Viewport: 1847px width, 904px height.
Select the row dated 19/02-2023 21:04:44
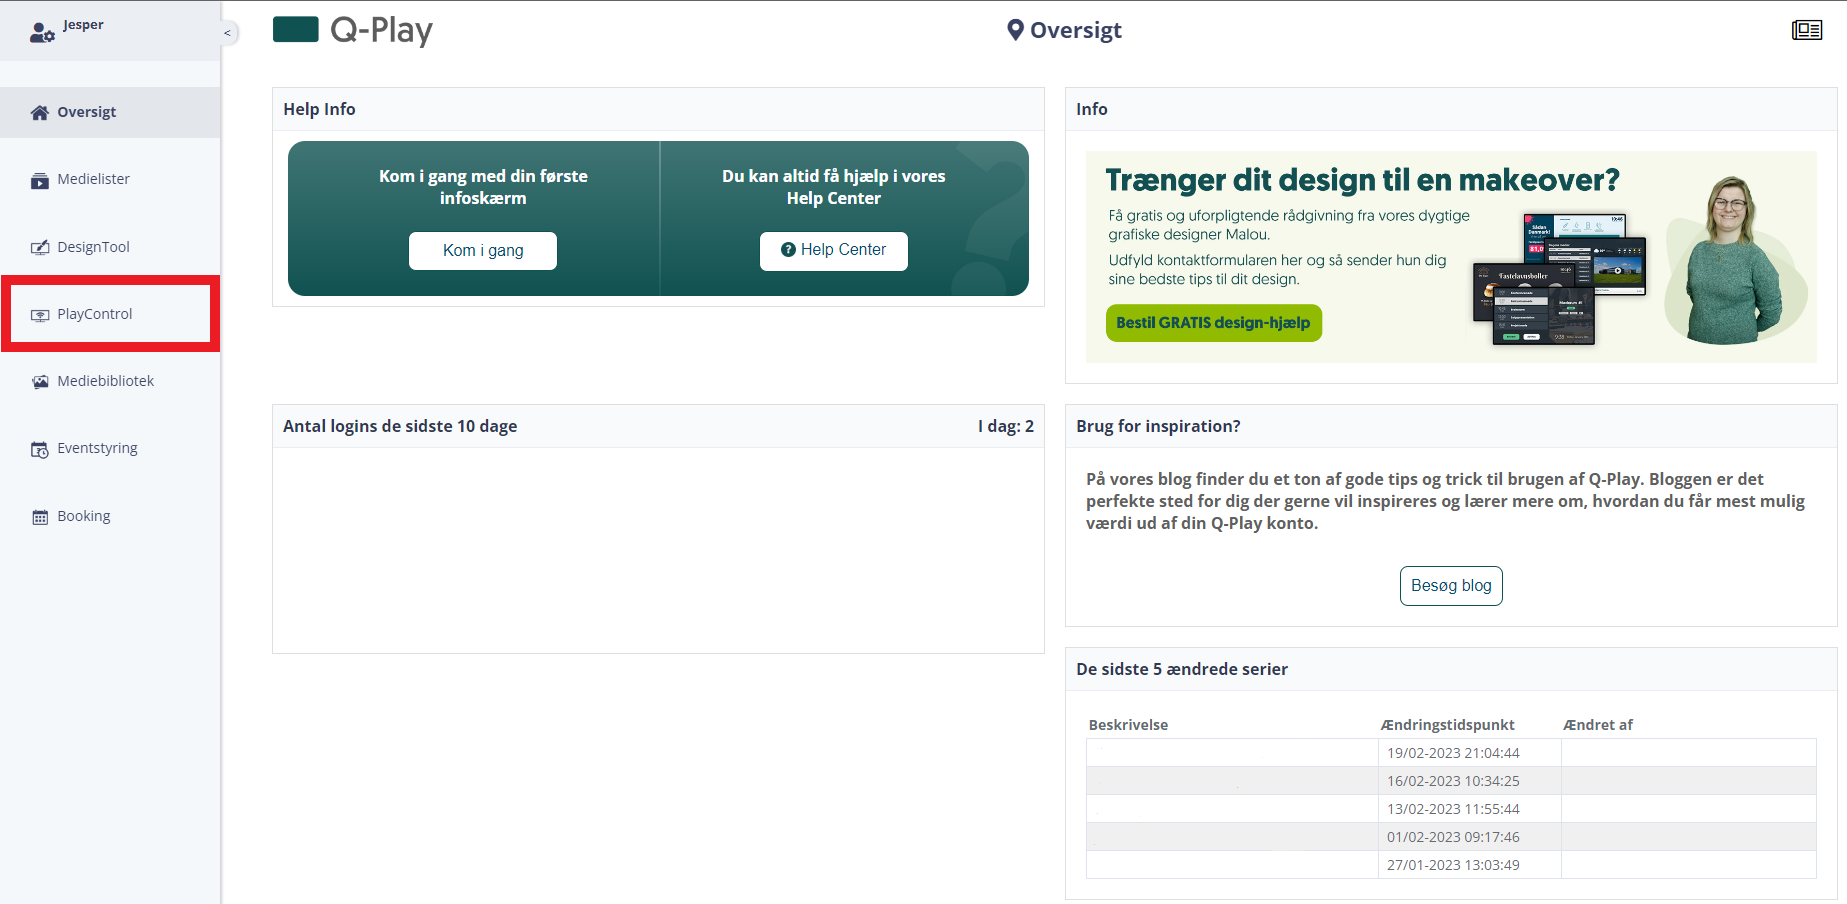click(x=1451, y=753)
